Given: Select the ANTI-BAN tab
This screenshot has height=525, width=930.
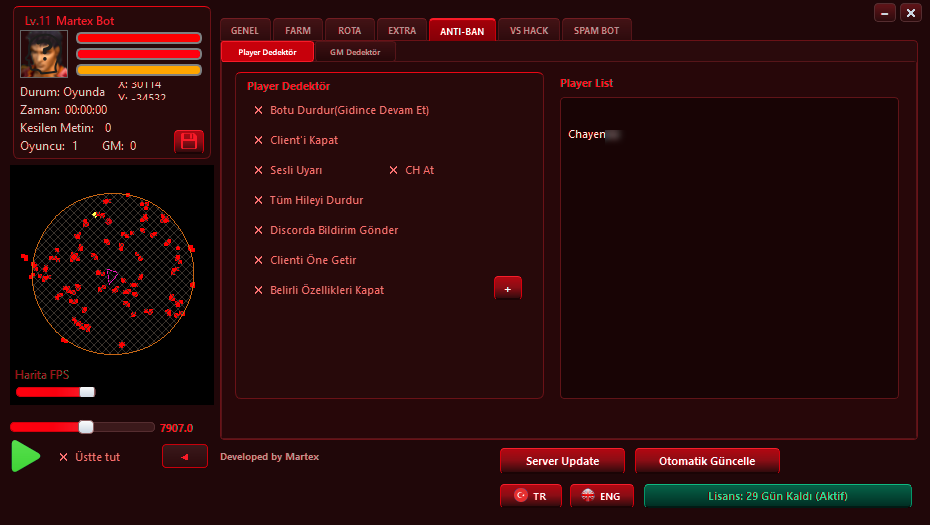Looking at the screenshot, I should tap(462, 30).
